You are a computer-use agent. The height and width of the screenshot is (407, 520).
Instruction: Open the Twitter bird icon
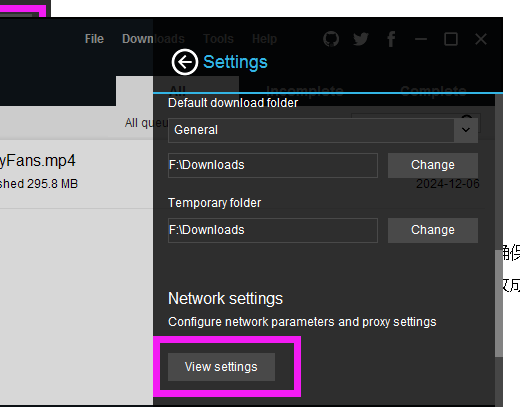[361, 39]
